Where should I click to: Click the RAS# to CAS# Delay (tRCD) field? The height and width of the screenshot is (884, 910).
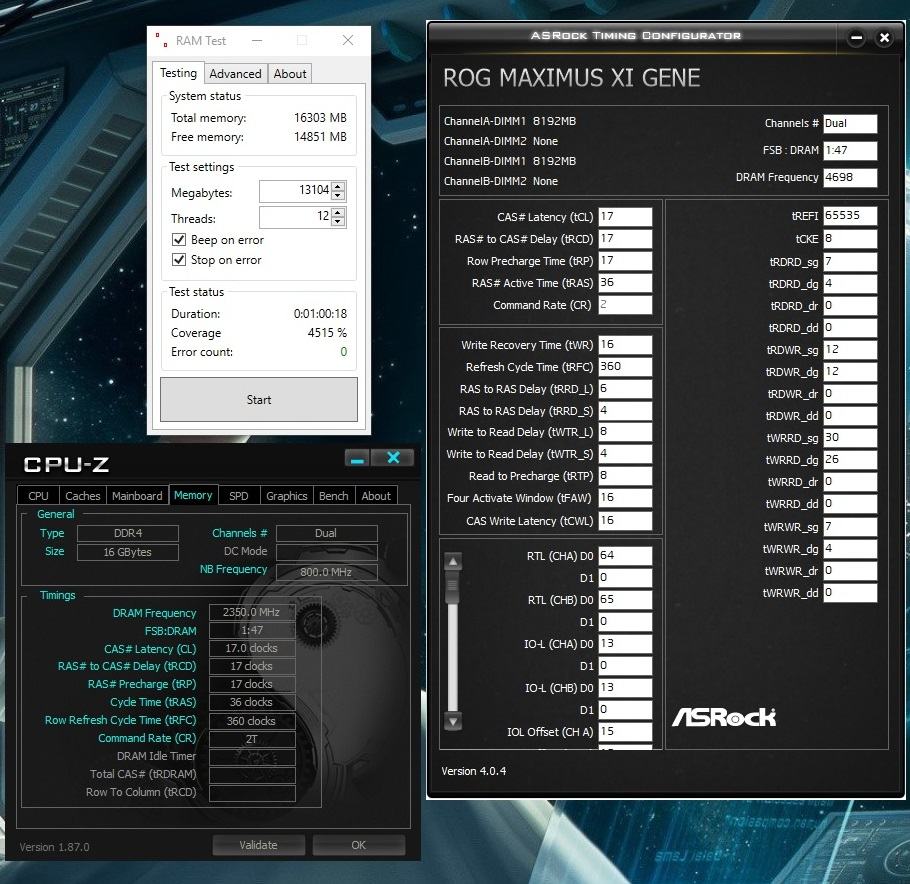[625, 239]
